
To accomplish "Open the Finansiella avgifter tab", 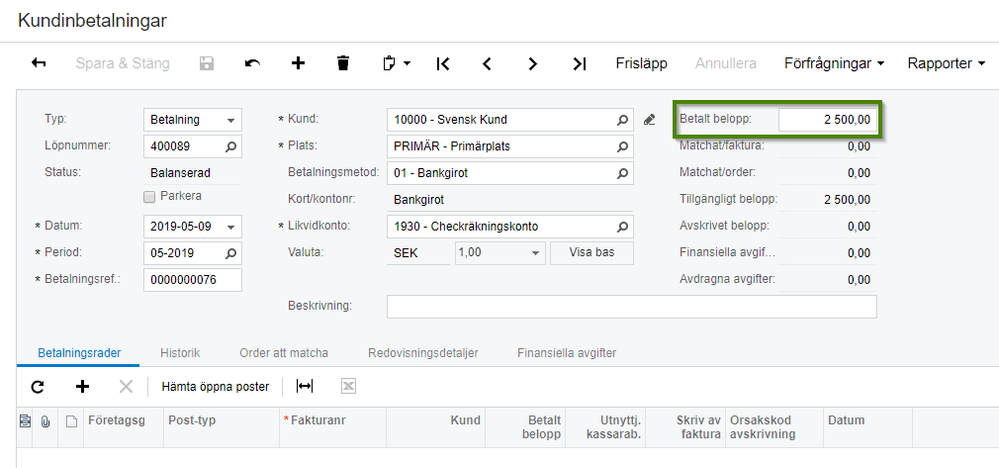I will coord(566,353).
